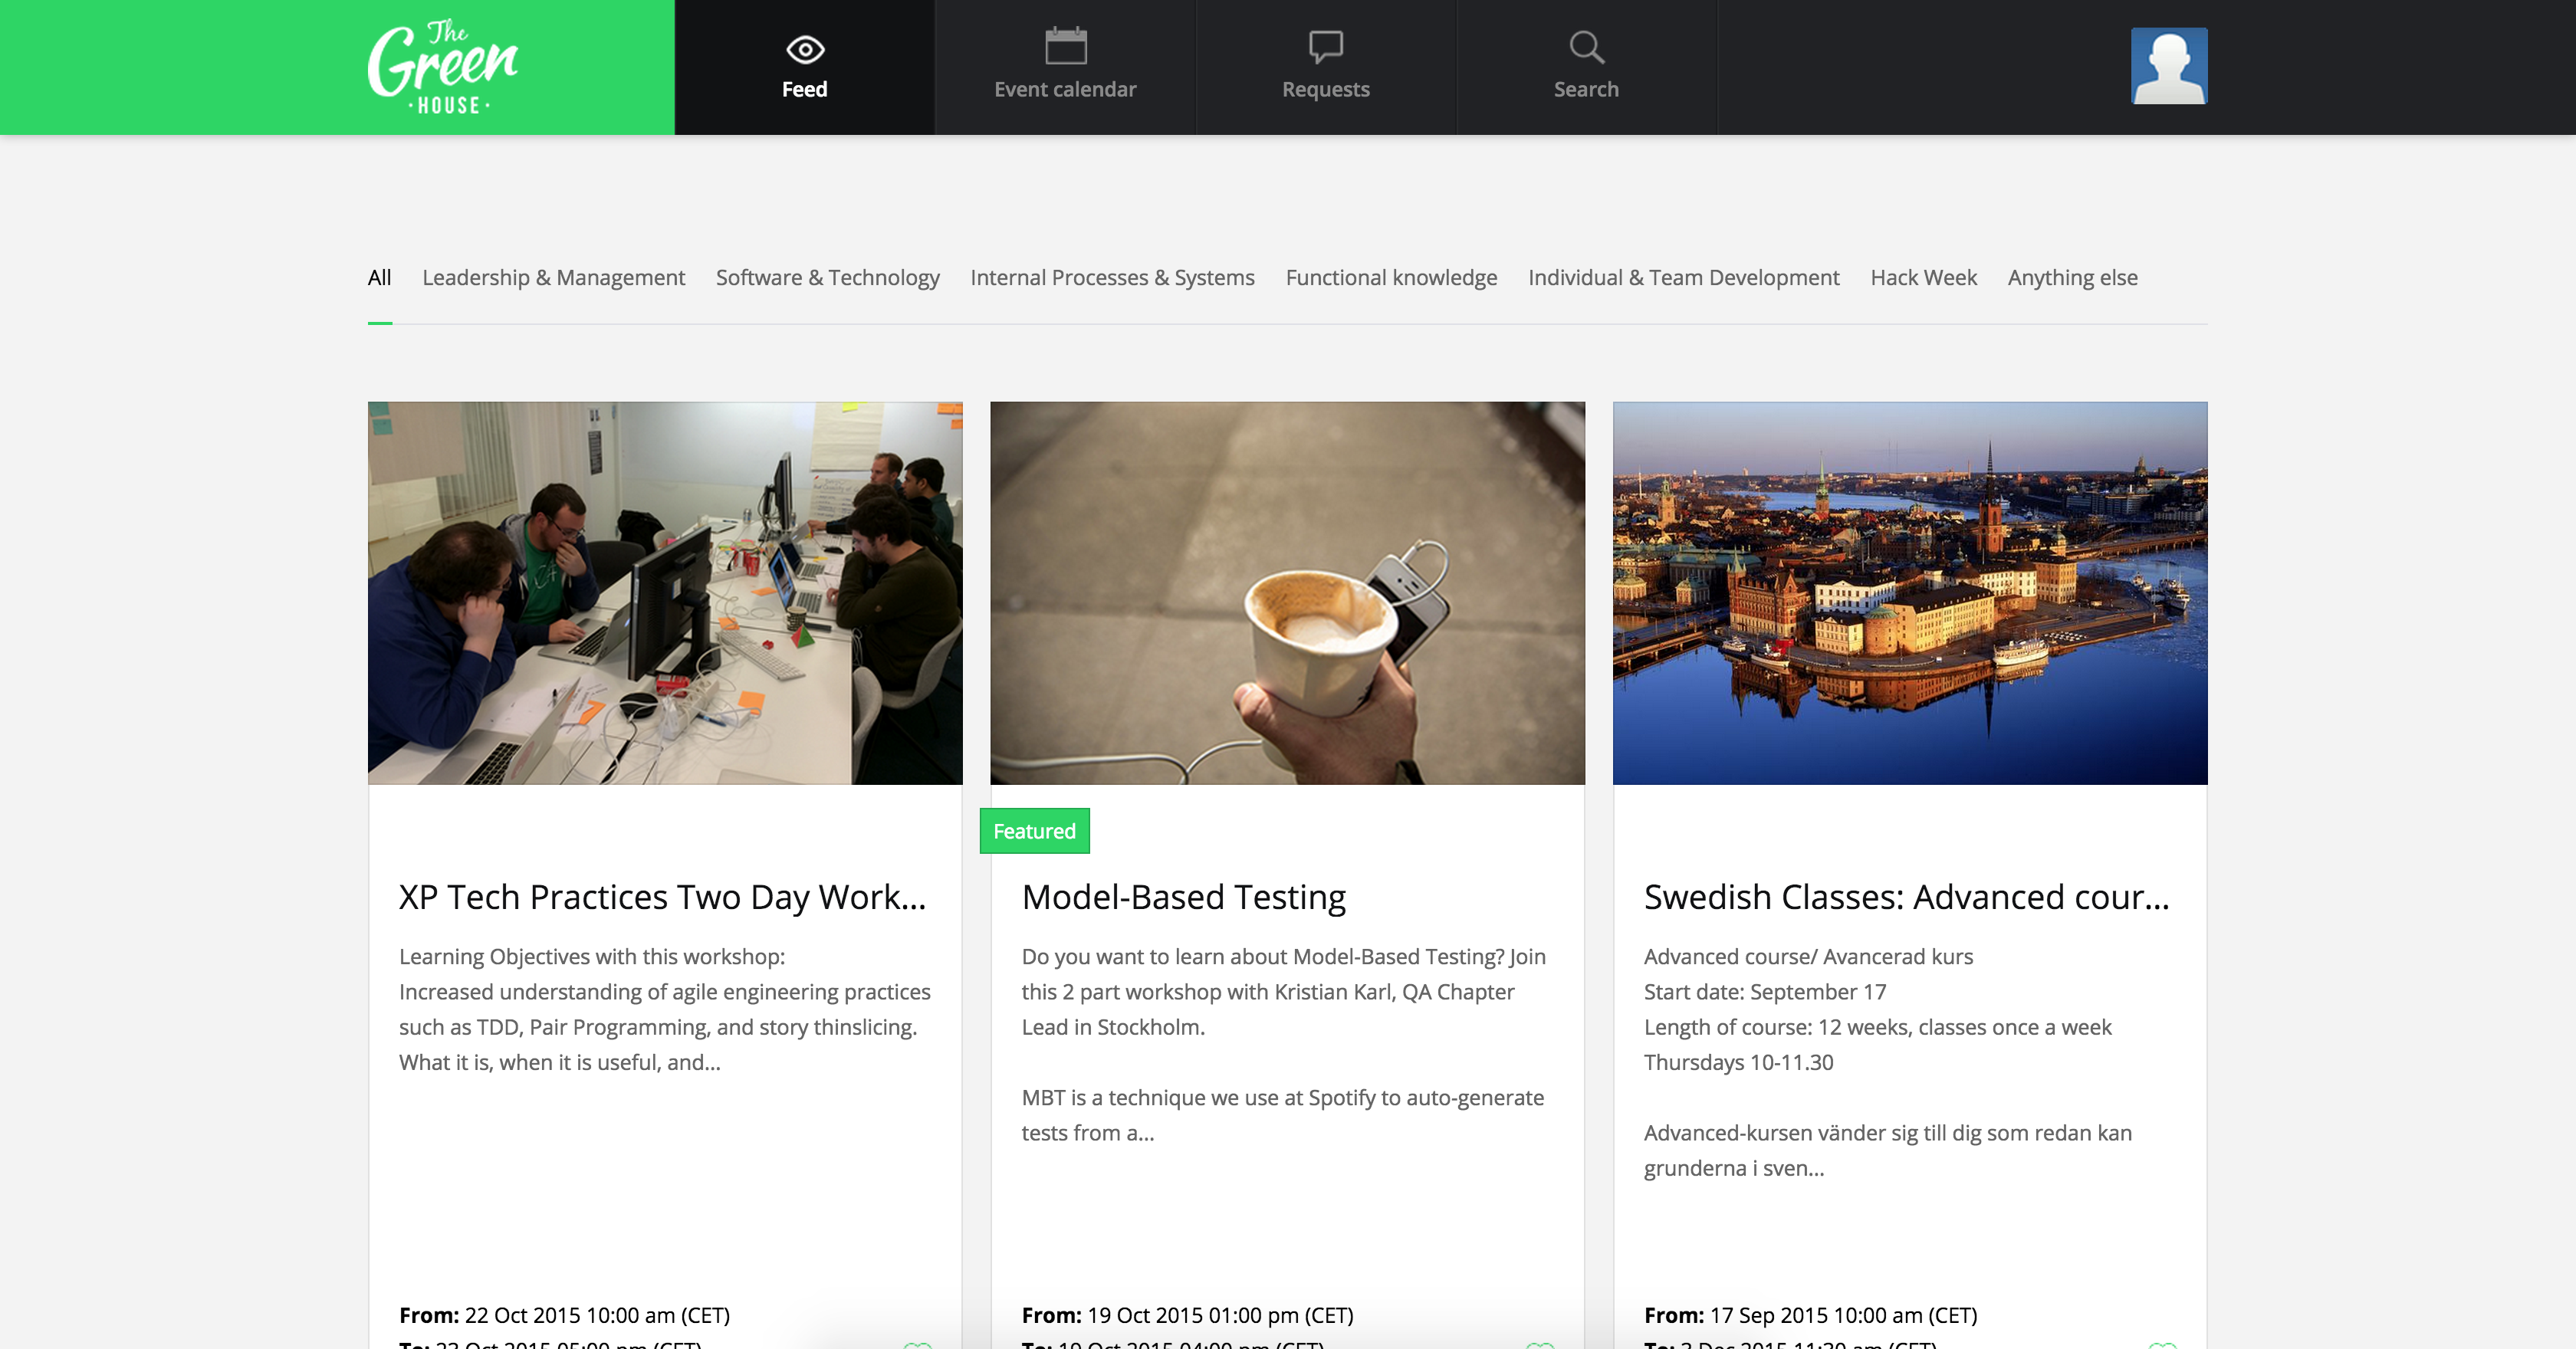Click the Search magnifier icon
The height and width of the screenshot is (1349, 2576).
(x=1585, y=47)
